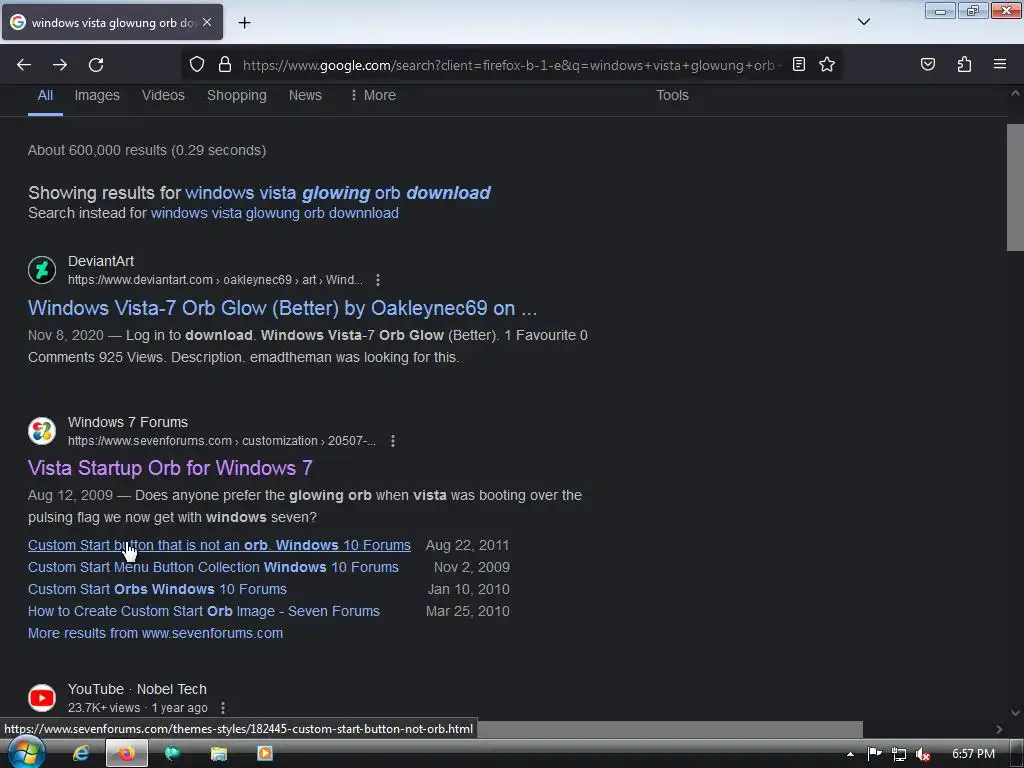Click the 6:57 PM clock
Screen dimensions: 1024x768
pos(973,754)
